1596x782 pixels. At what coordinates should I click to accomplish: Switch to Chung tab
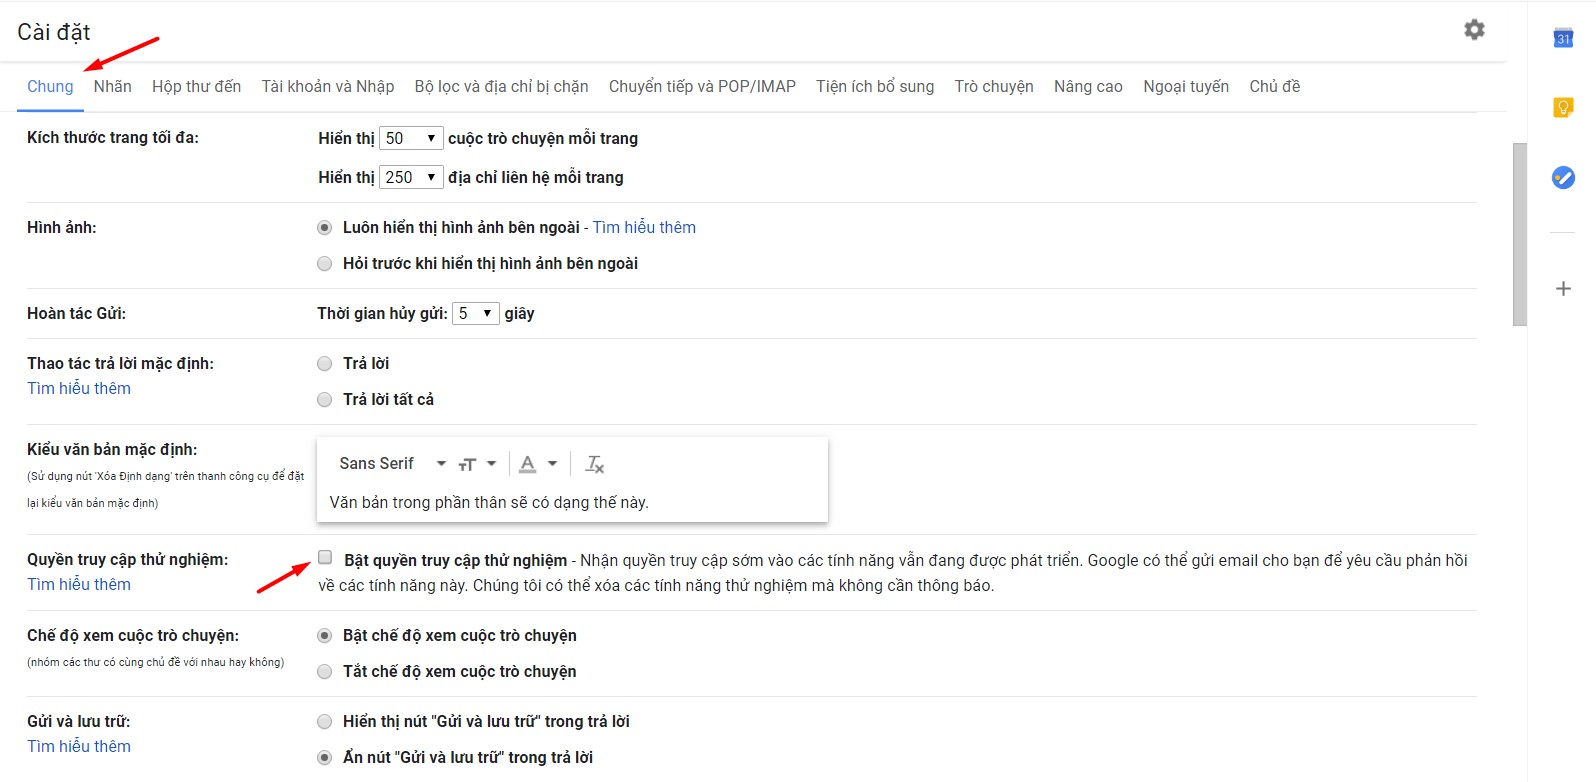point(50,87)
